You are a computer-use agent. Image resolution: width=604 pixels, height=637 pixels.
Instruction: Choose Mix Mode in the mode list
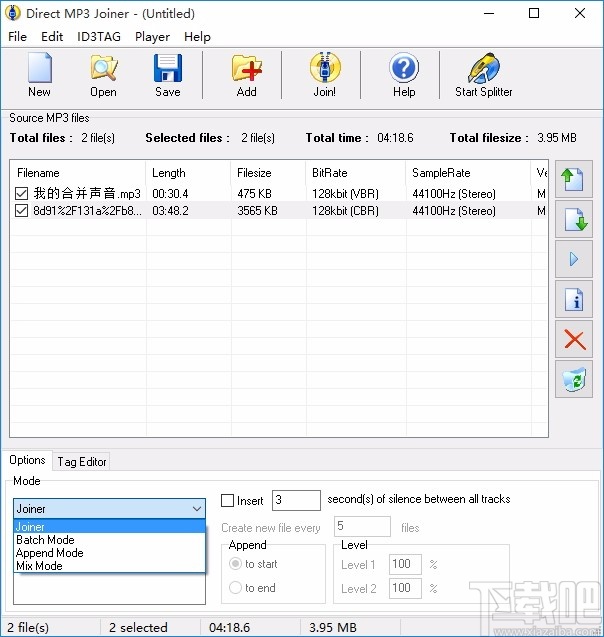(109, 566)
